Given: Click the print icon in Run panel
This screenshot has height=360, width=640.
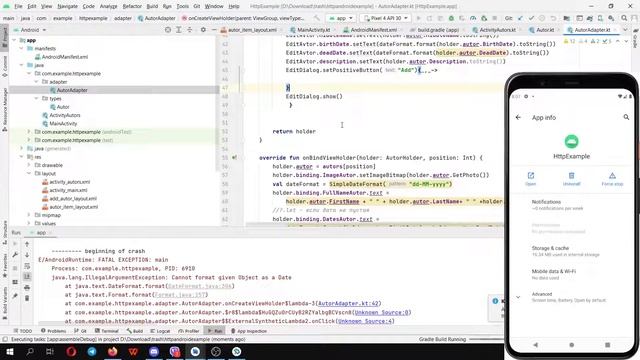Looking at the screenshot, I should click(x=27, y=288).
